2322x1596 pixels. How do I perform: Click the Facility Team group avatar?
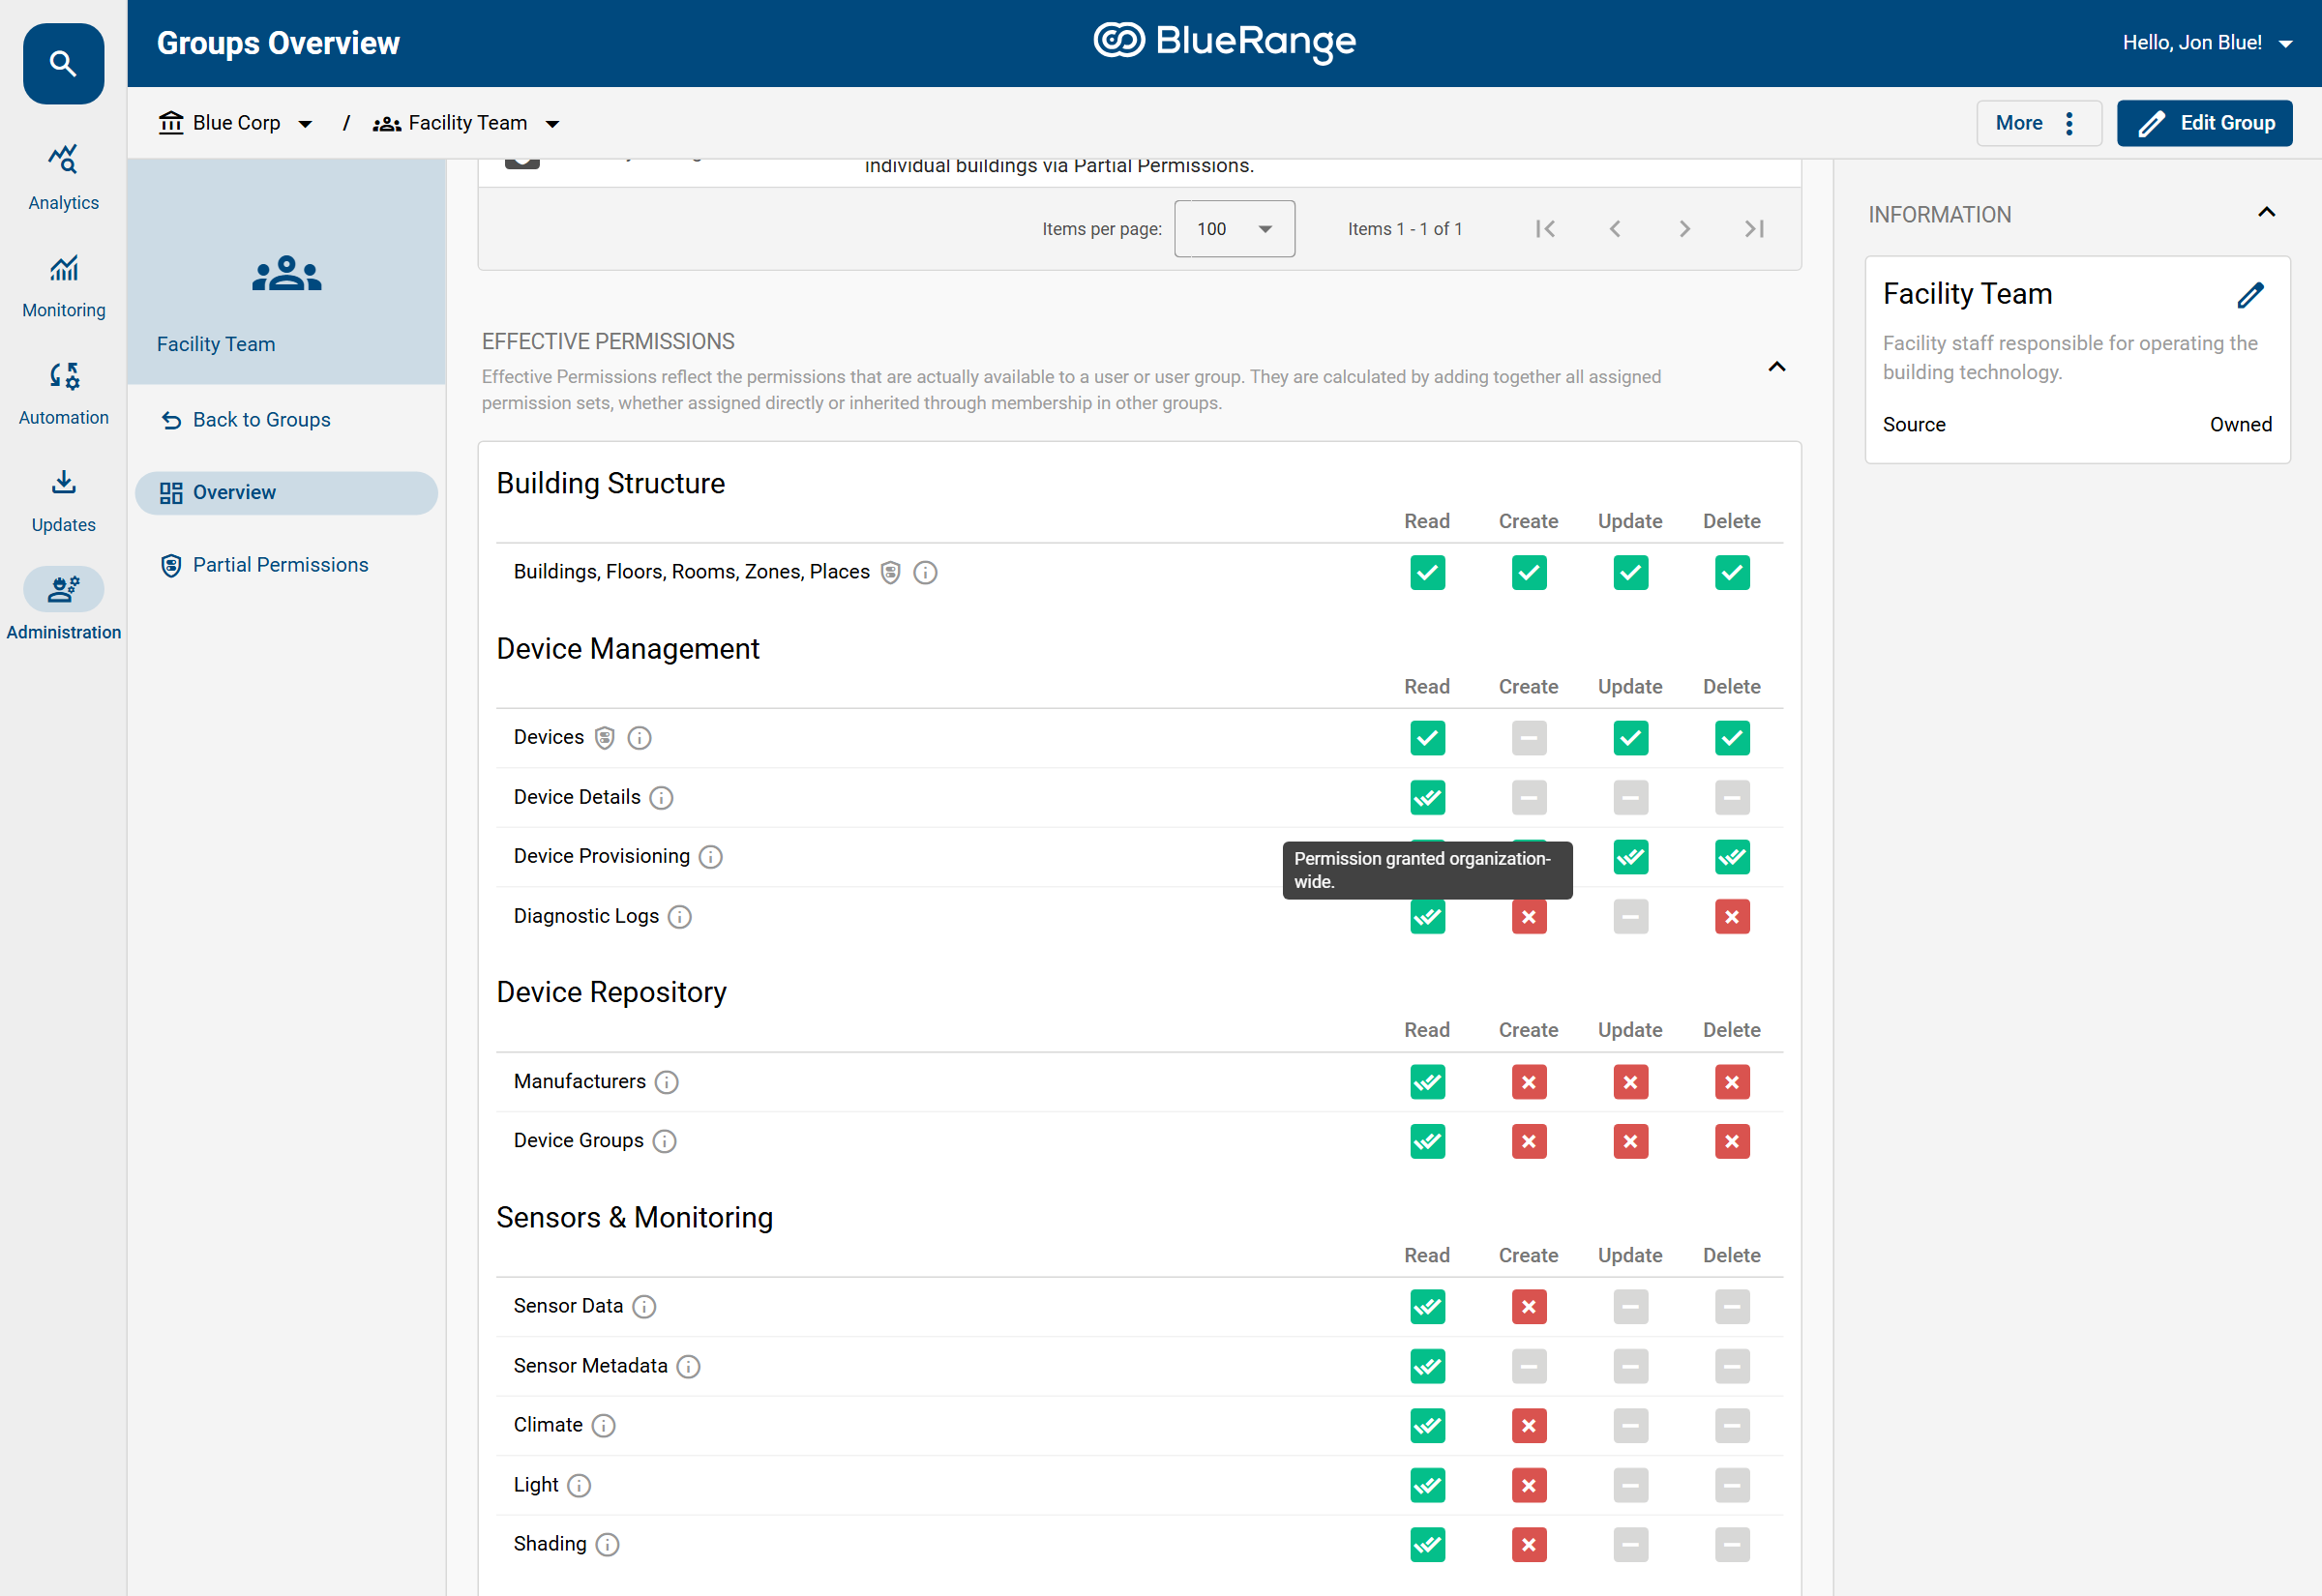coord(287,273)
